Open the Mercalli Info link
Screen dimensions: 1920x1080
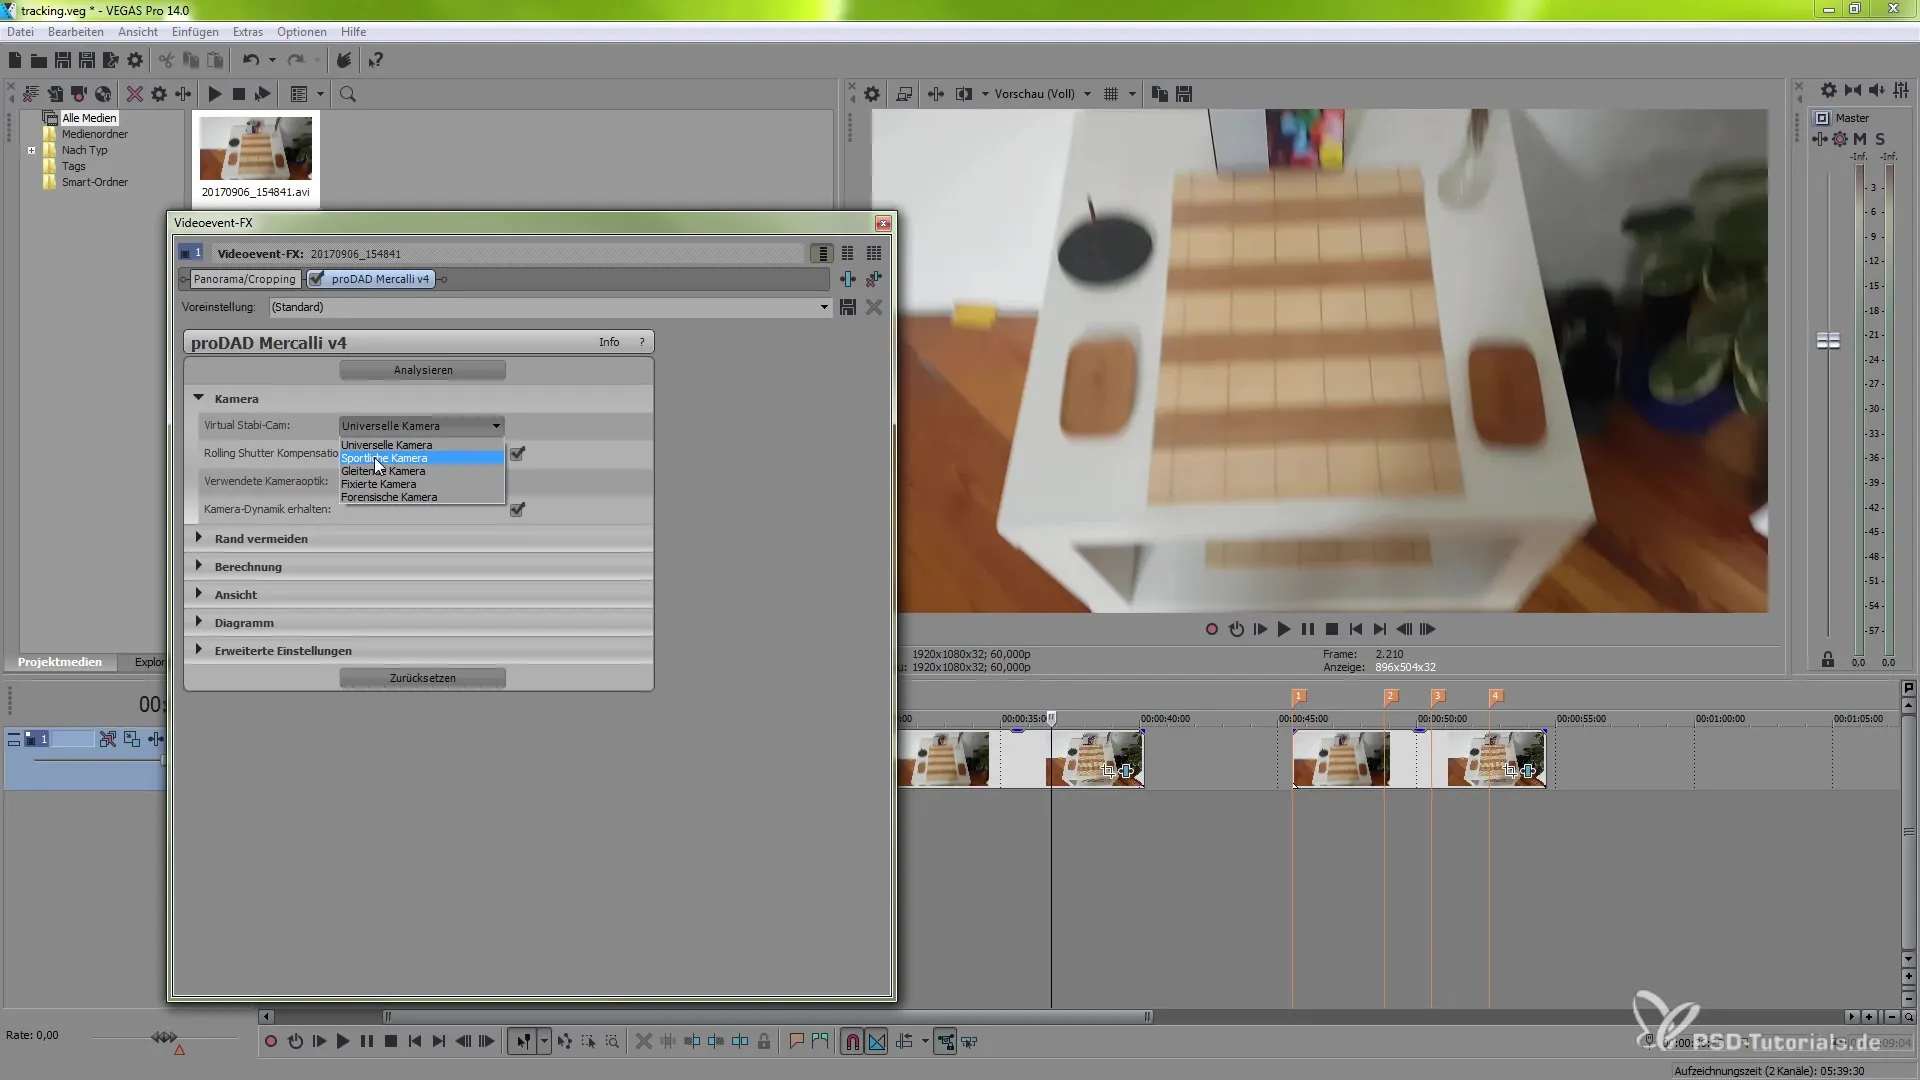pos(609,342)
